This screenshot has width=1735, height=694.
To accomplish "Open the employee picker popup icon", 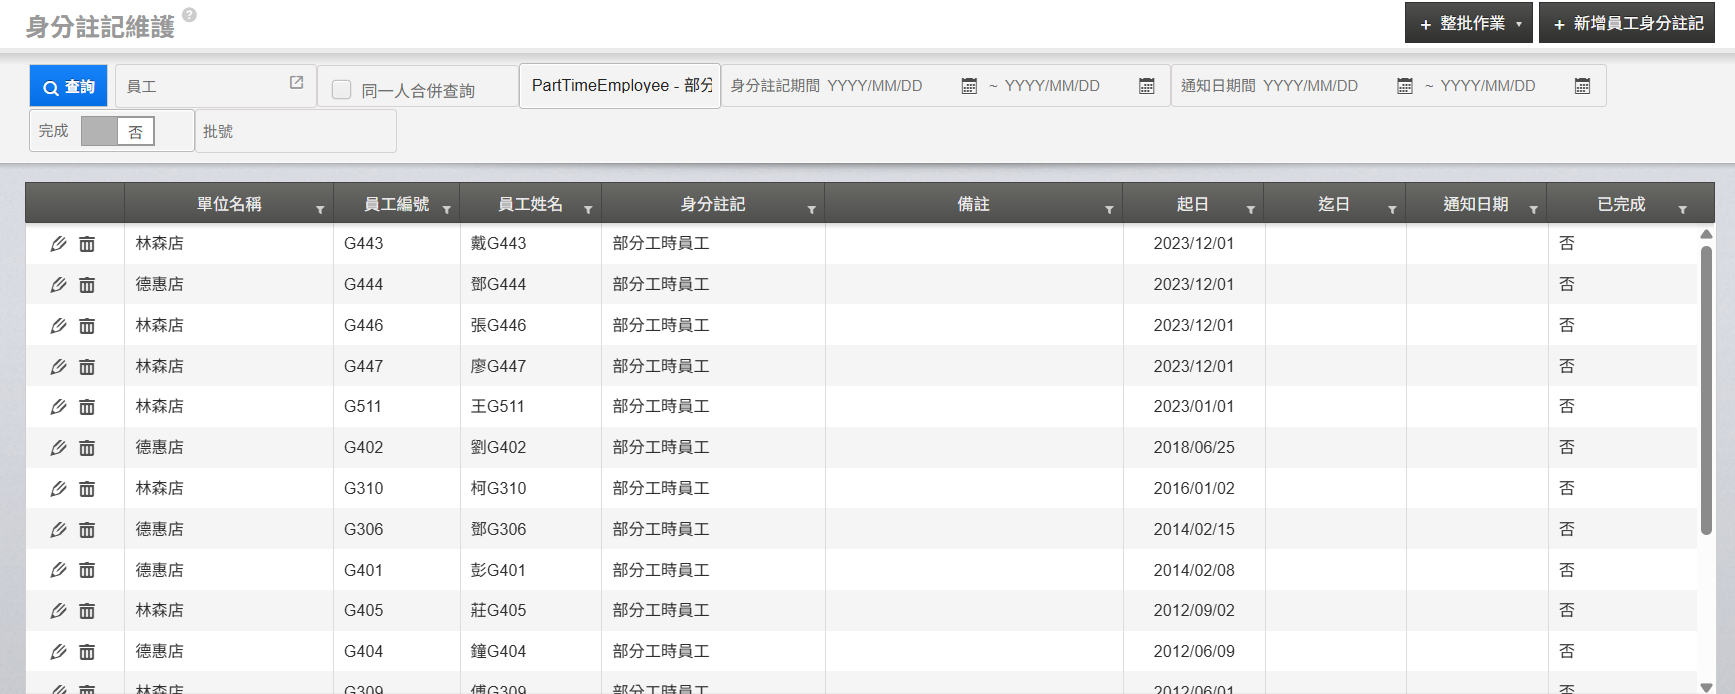I will coord(296,83).
